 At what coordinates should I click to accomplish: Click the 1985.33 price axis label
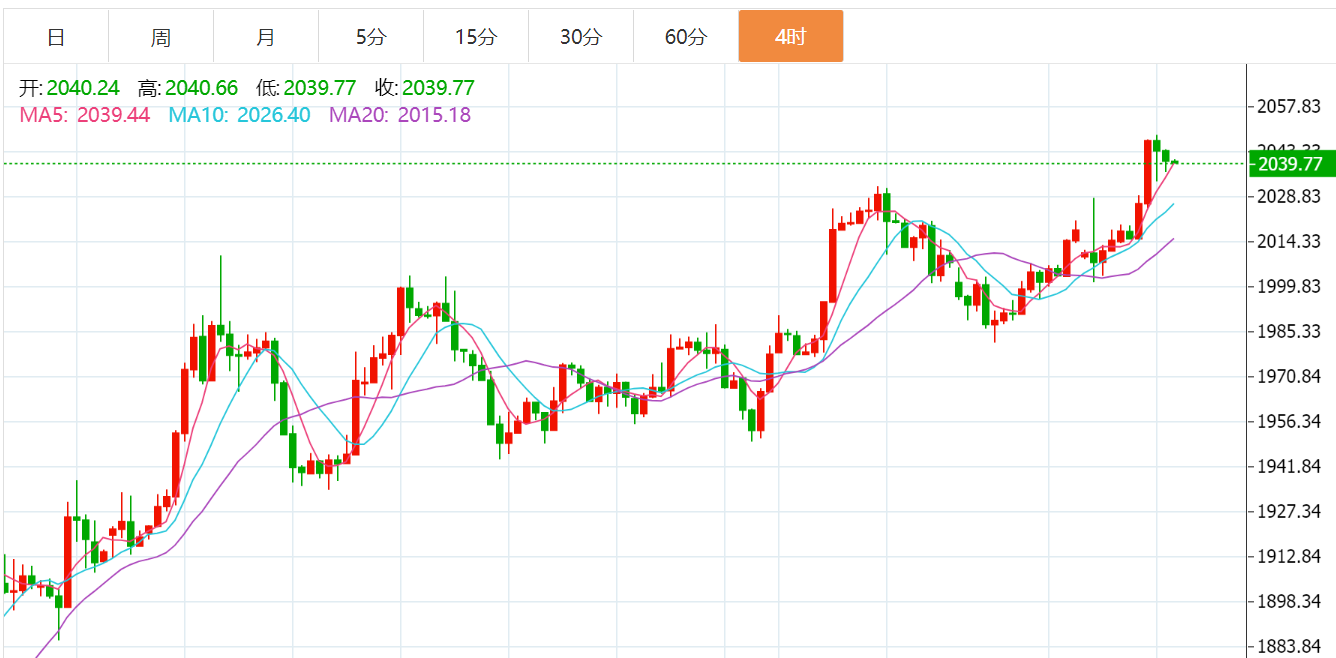(x=1291, y=331)
